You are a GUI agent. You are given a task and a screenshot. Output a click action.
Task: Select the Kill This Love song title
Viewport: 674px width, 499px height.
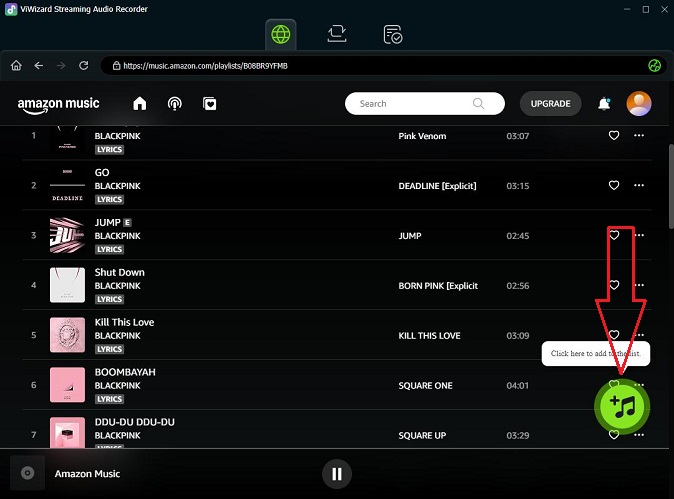point(124,322)
